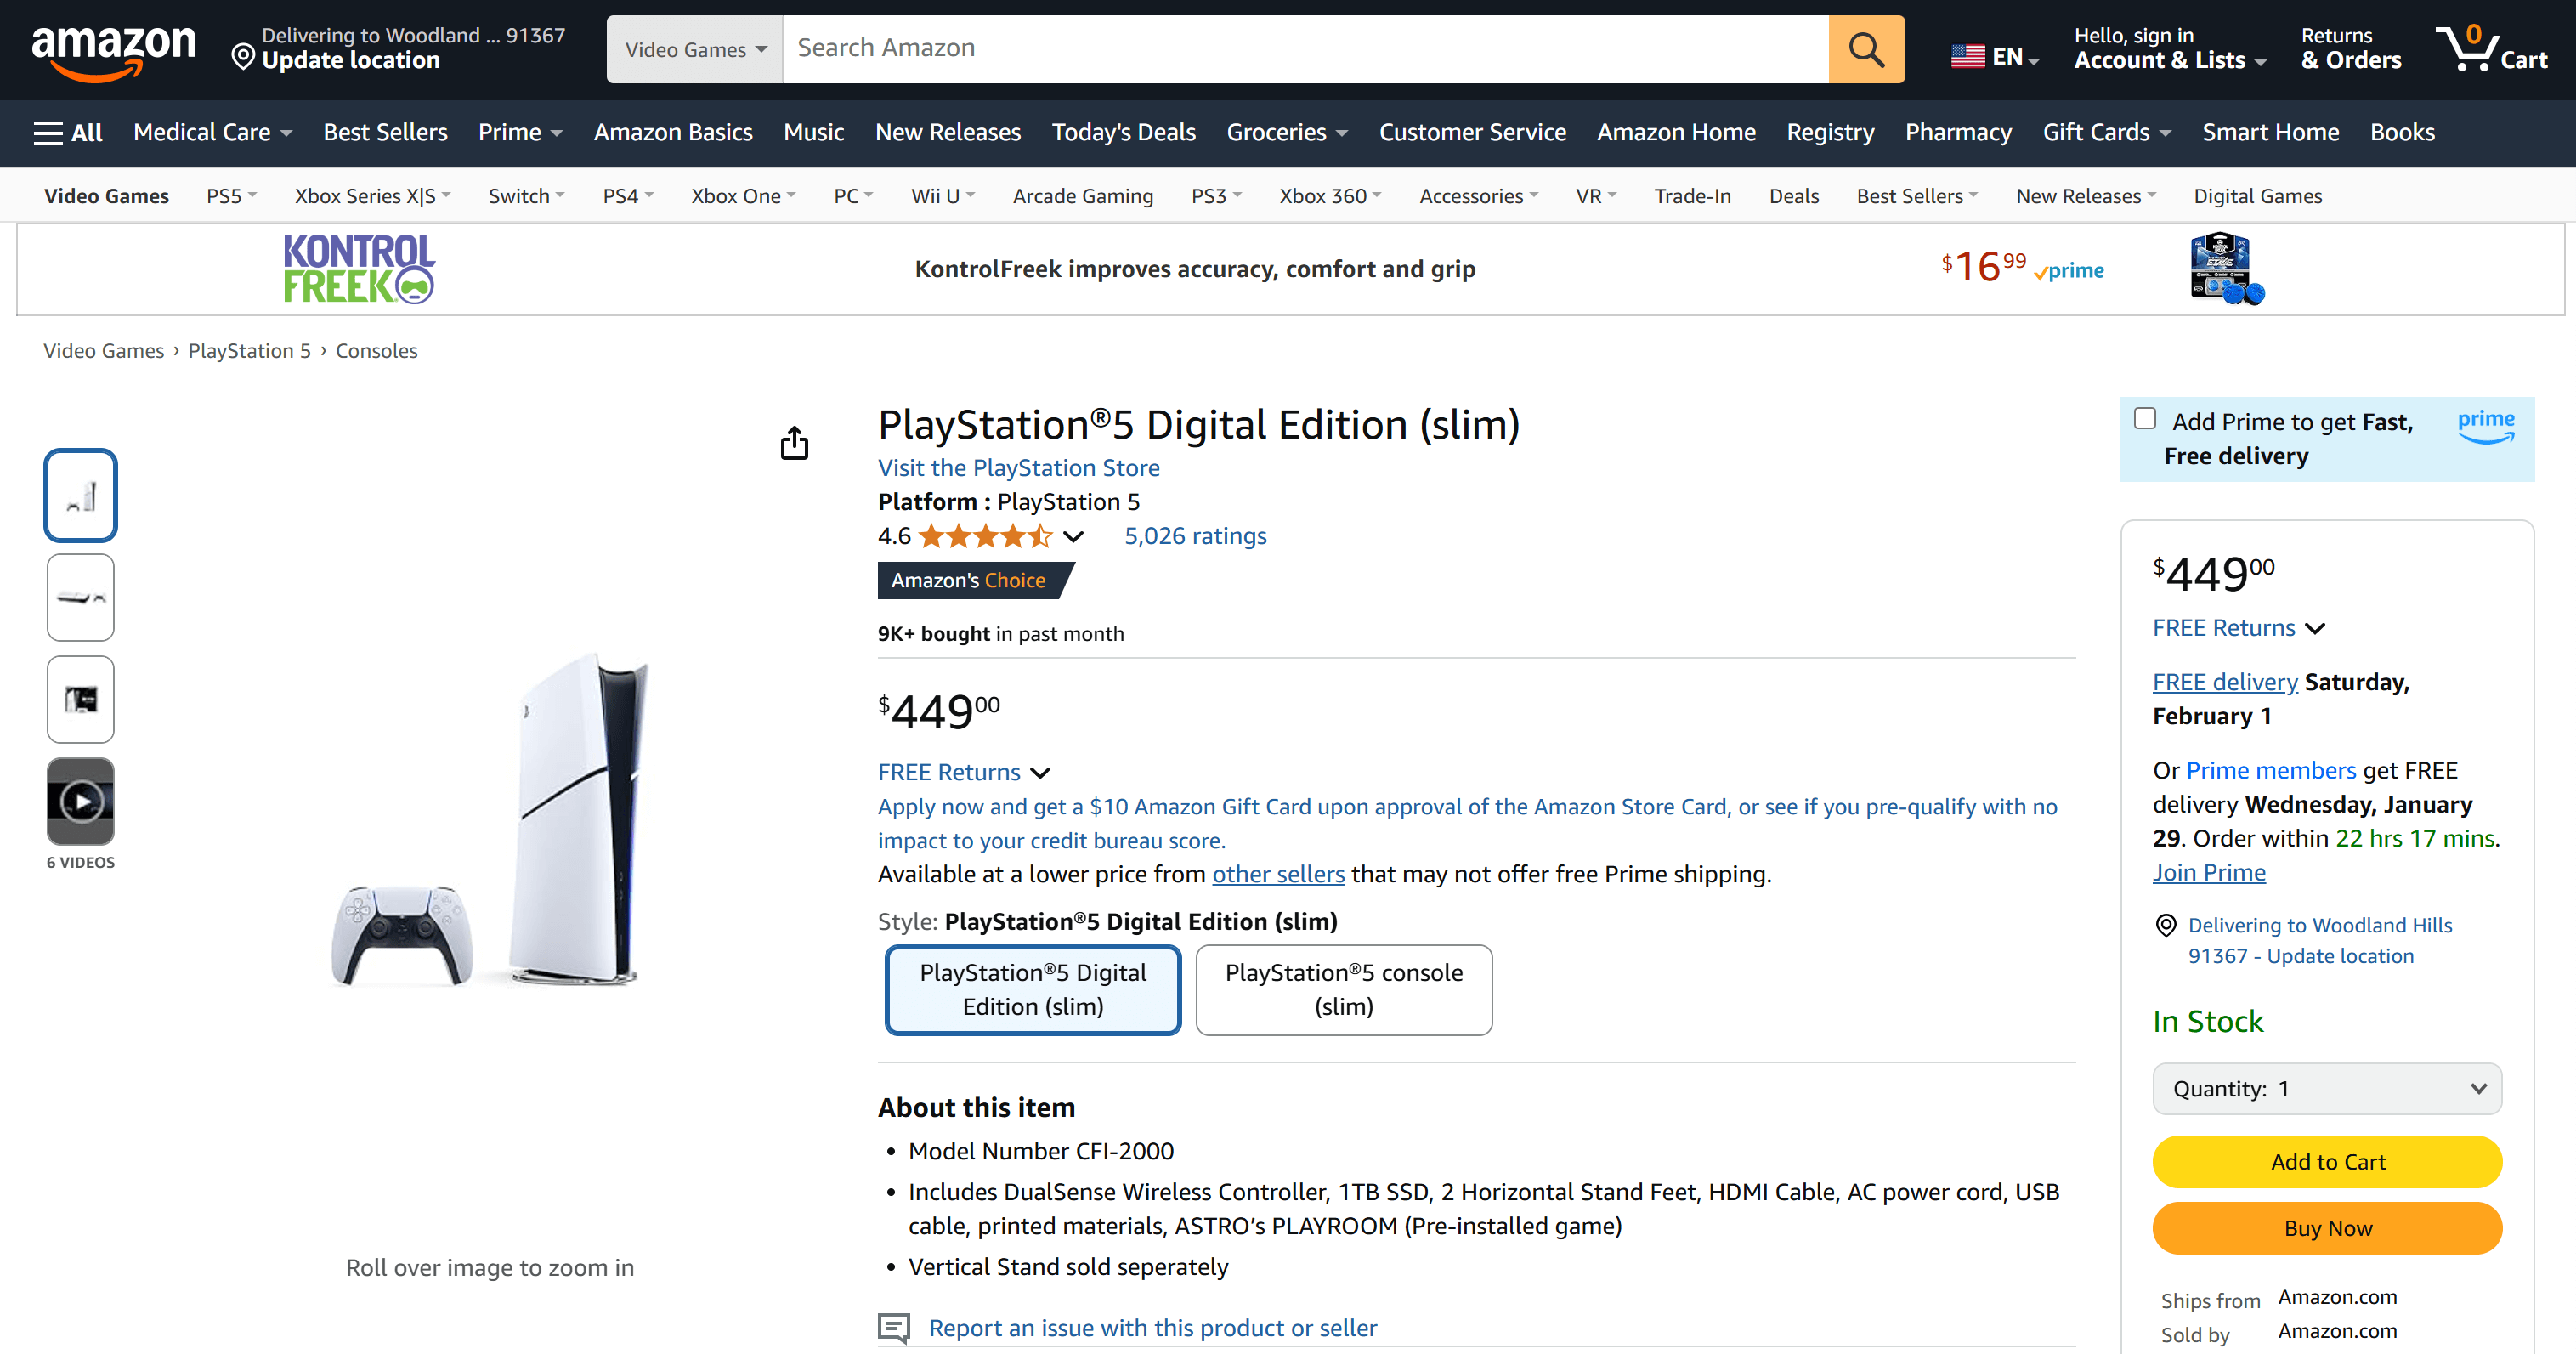Select the PlayStation 5 console (slim) style
Image resolution: width=2576 pixels, height=1354 pixels.
click(1344, 989)
